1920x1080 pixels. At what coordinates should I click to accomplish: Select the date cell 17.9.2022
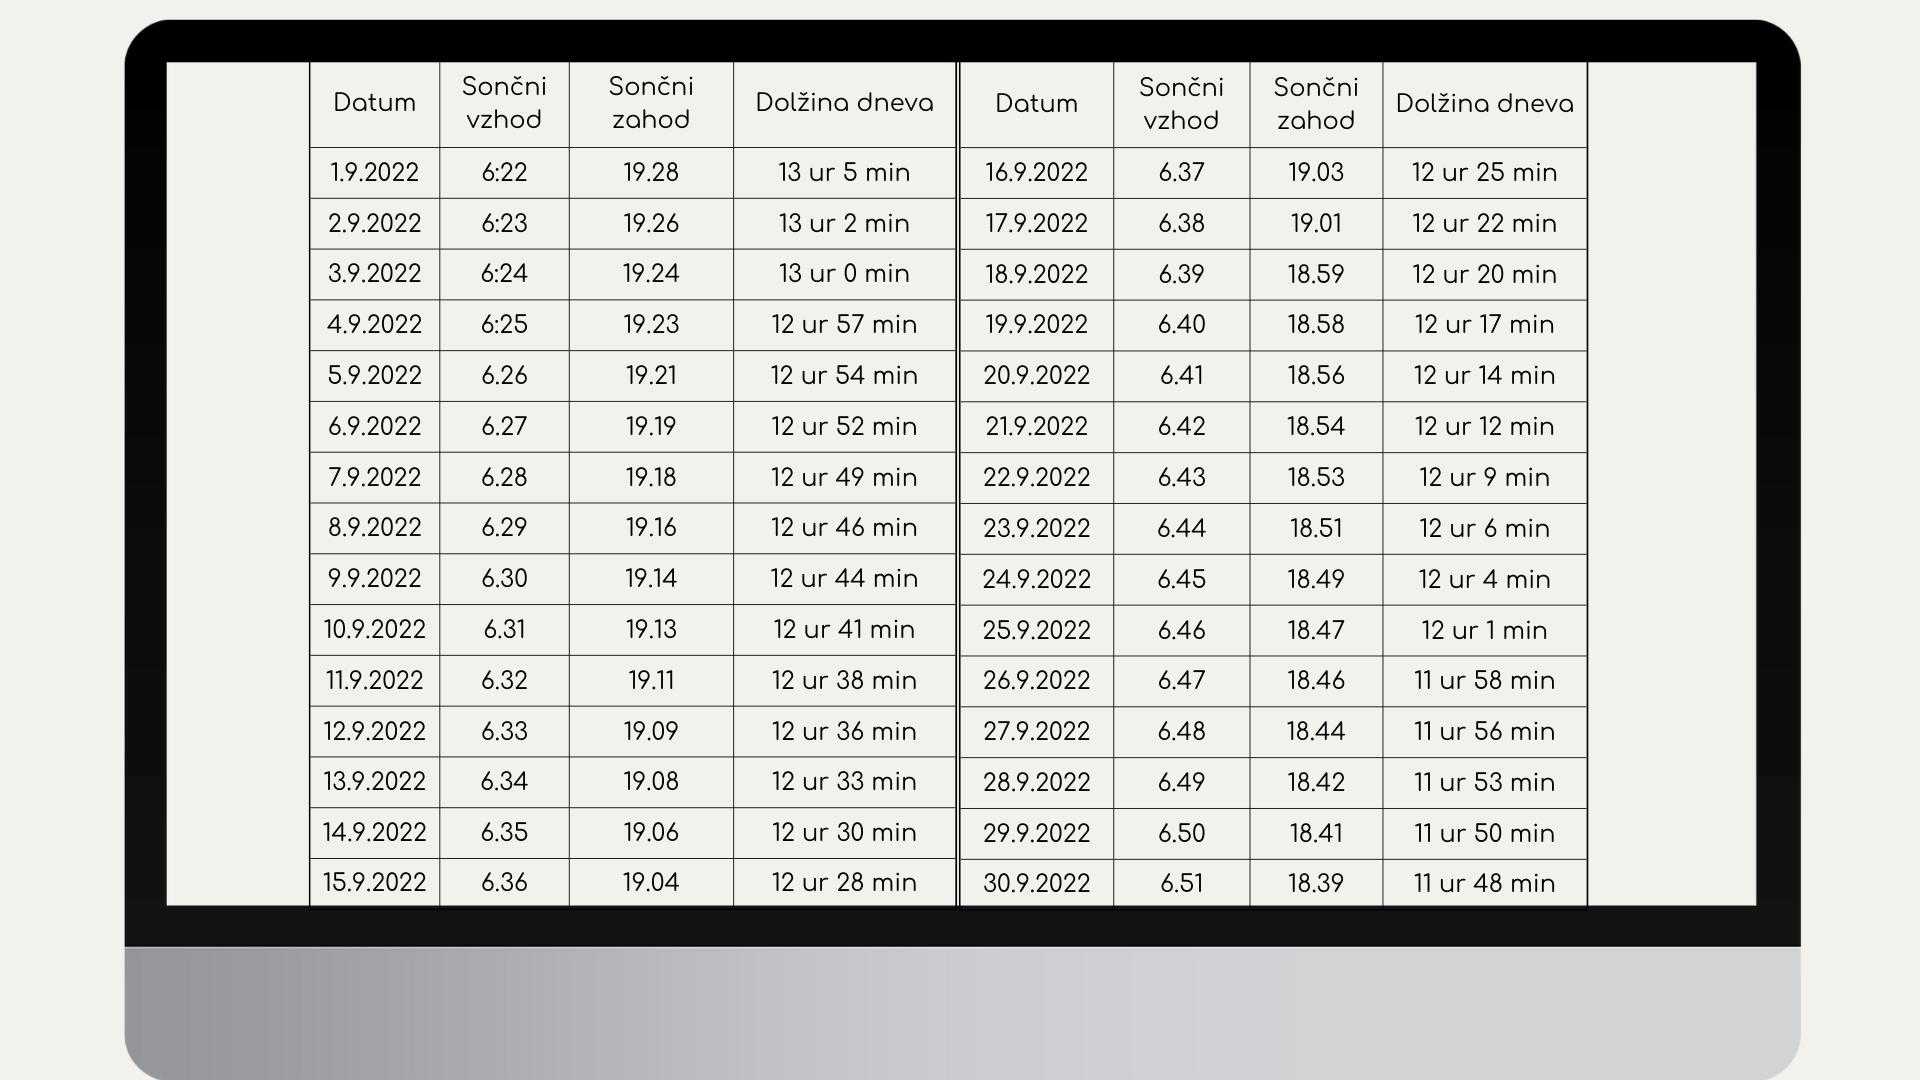[x=1036, y=223]
